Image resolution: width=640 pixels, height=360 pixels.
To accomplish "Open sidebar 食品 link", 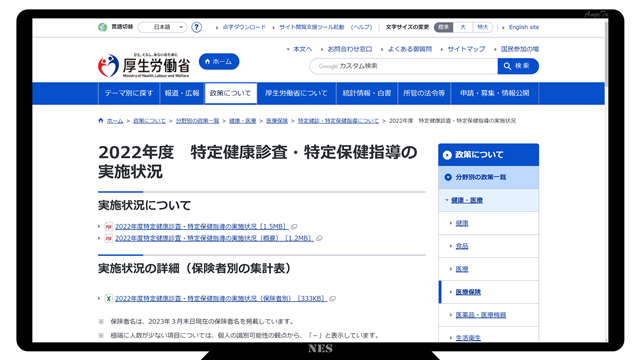I will (462, 246).
